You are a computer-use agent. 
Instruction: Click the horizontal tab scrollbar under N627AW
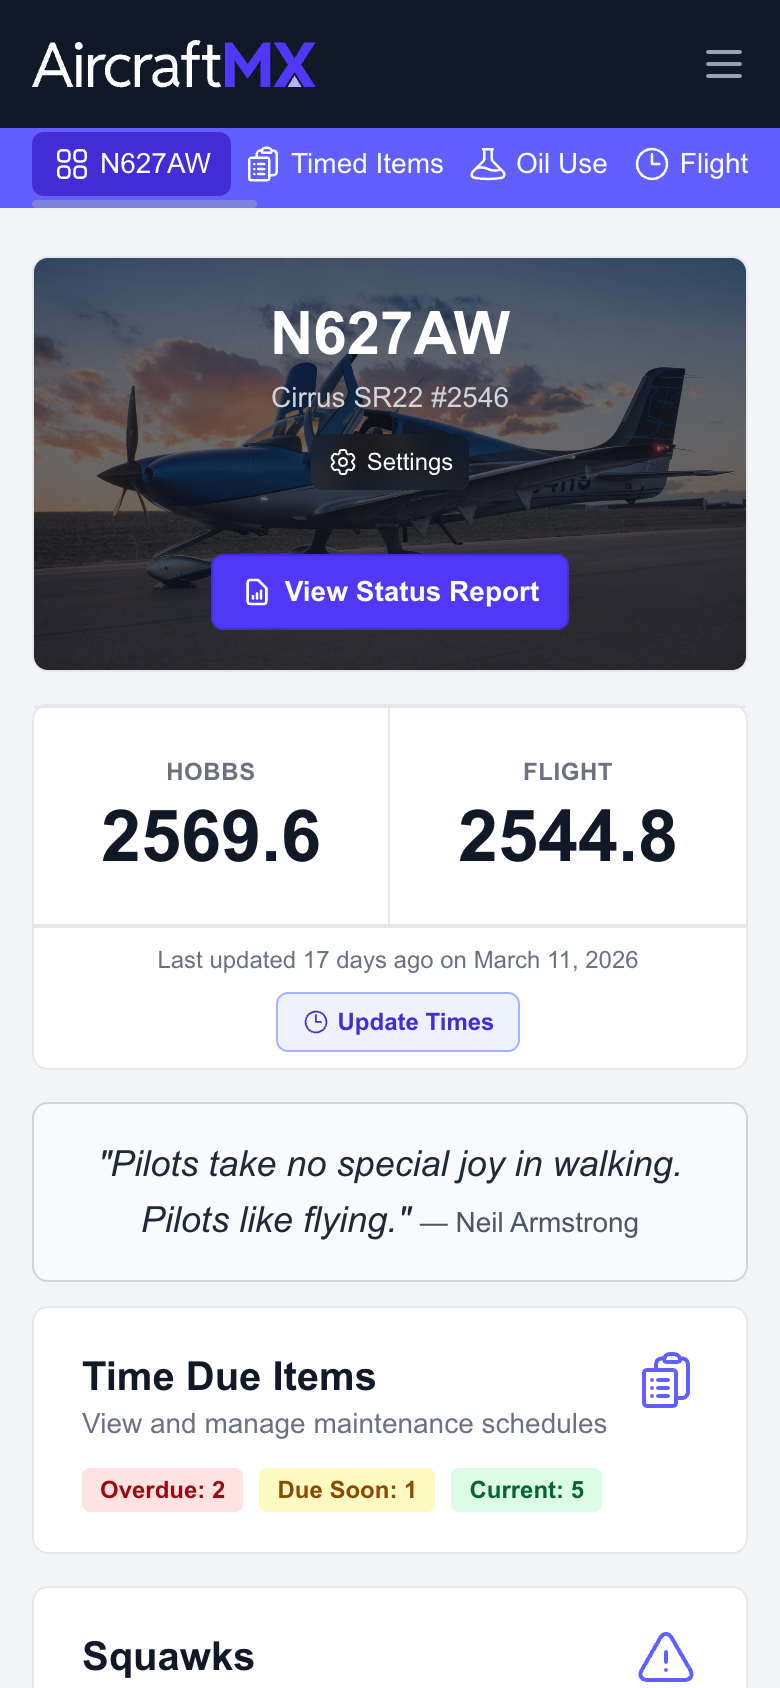[x=144, y=204]
